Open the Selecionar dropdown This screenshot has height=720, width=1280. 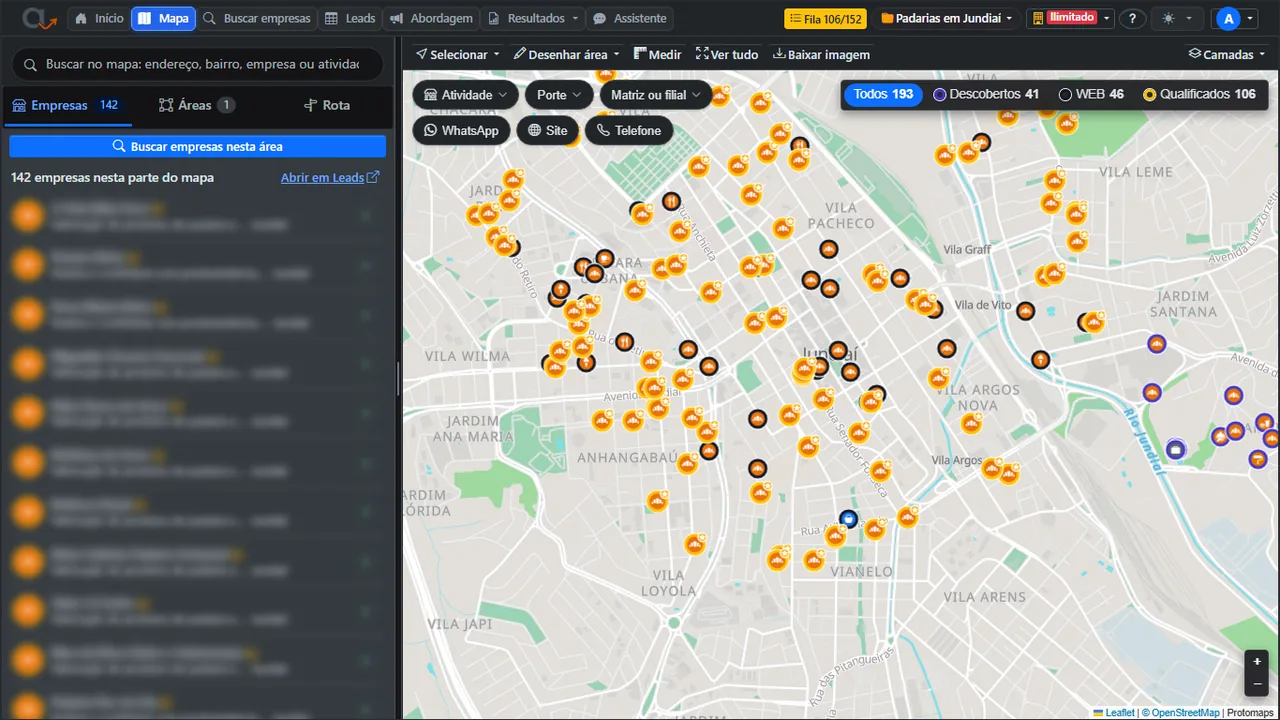point(458,54)
